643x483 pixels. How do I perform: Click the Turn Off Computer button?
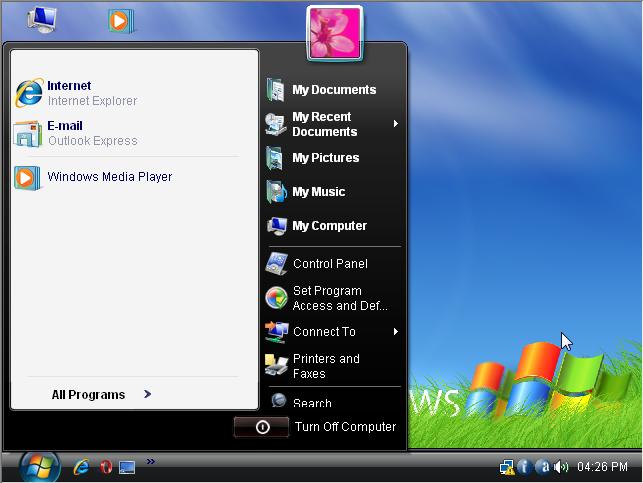[x=318, y=427]
